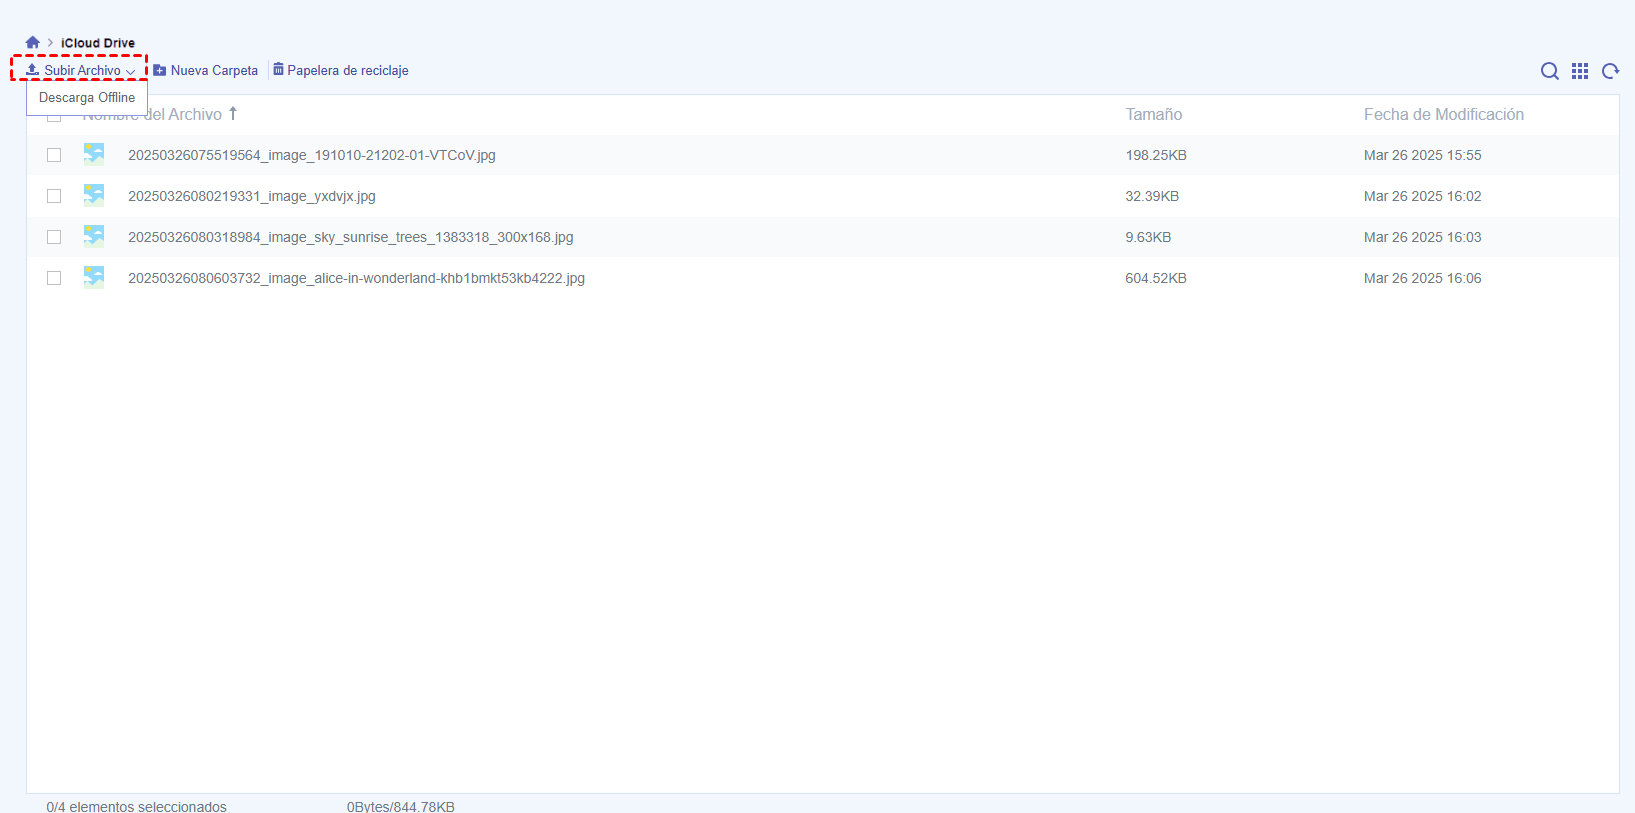Image resolution: width=1635 pixels, height=813 pixels.
Task: Click date Mar 26 2025 16:03
Action: click(x=1423, y=237)
